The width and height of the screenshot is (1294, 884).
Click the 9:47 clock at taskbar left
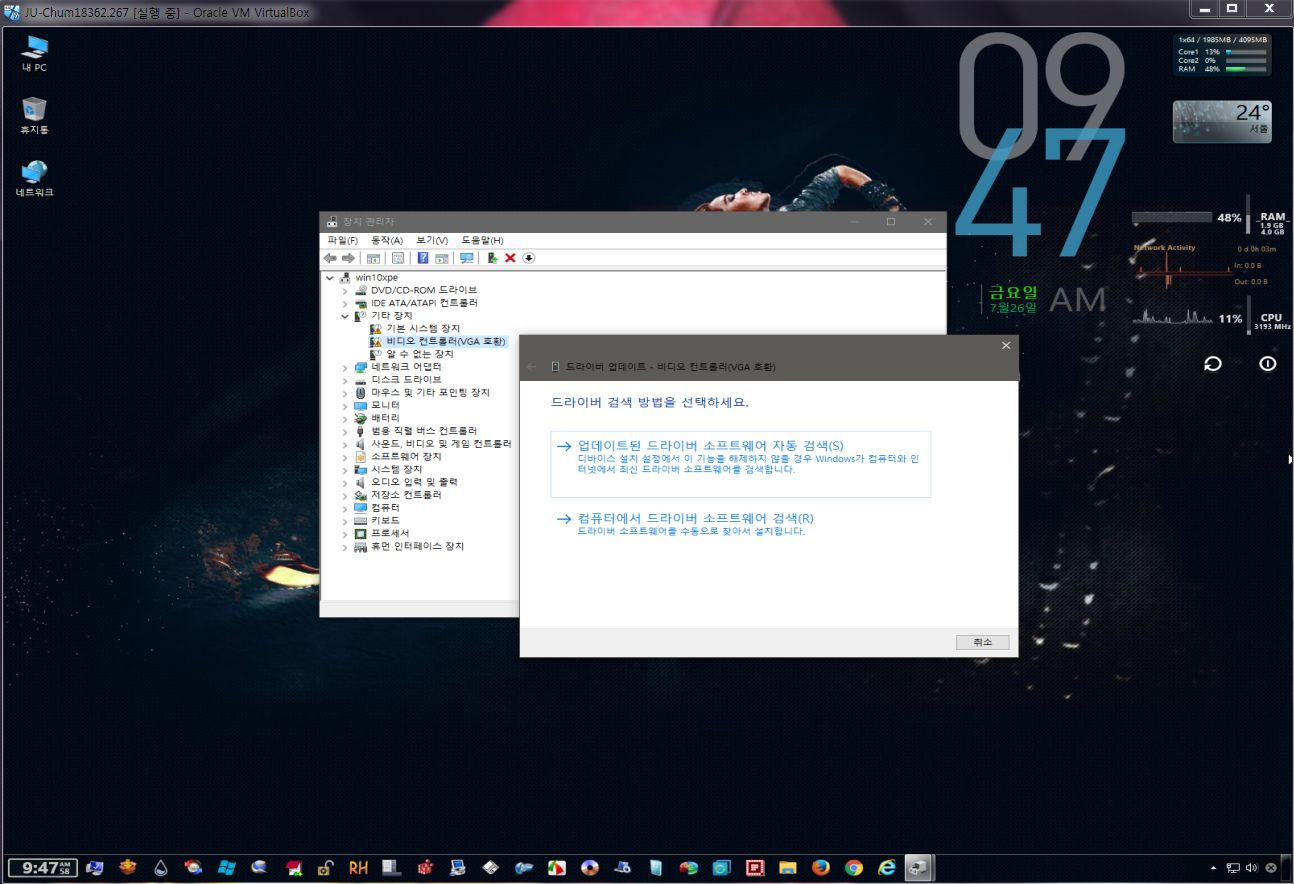[43, 868]
